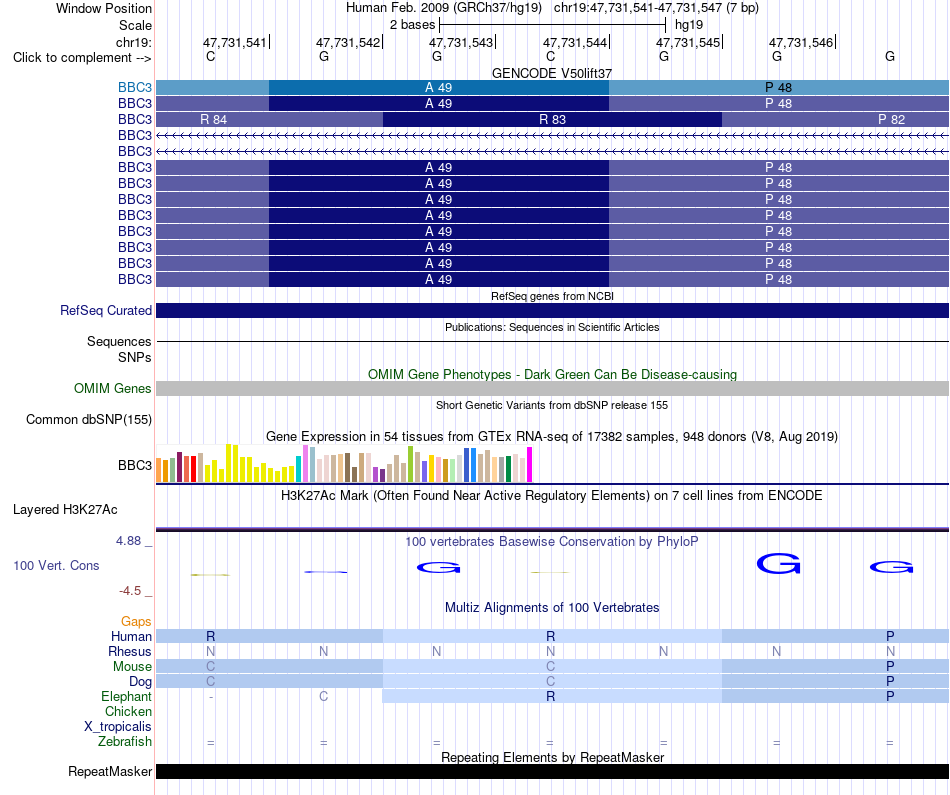Open the RefSeq Curated track label
The width and height of the screenshot is (950, 795).
(x=105, y=310)
